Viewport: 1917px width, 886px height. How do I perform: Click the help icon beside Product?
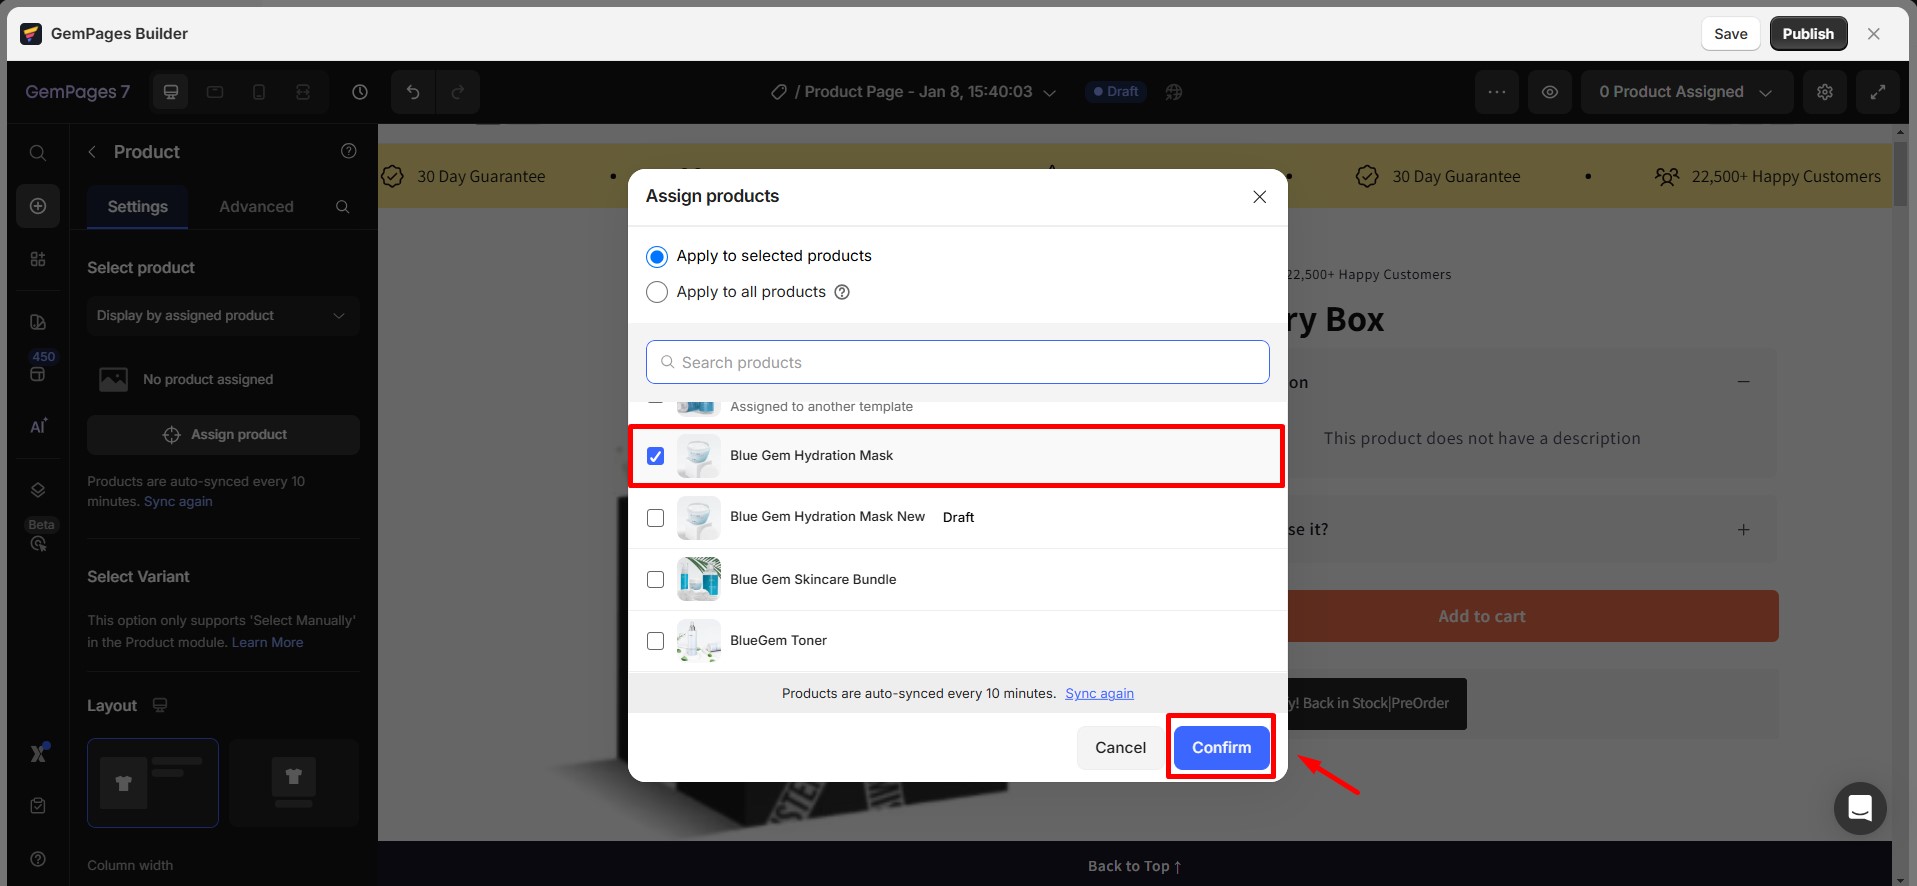(348, 151)
